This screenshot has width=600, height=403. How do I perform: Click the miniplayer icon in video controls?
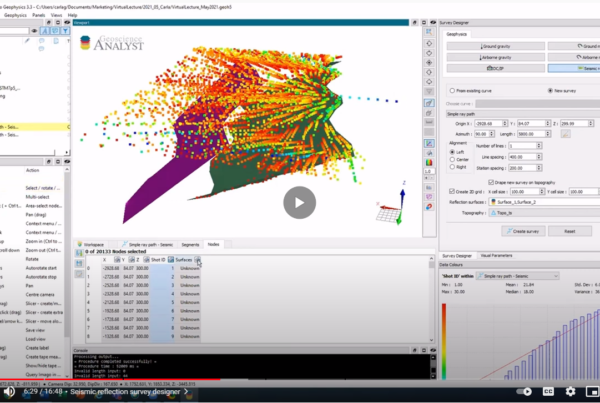click(x=593, y=392)
